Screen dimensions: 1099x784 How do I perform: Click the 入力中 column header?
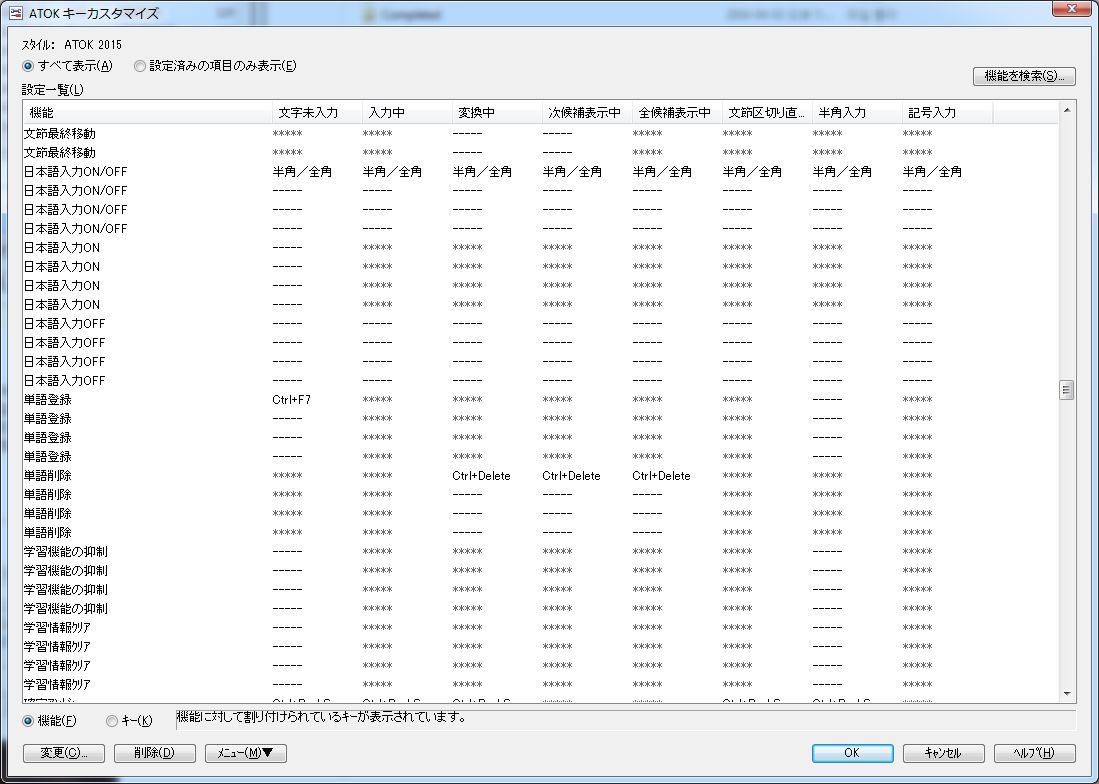pos(407,113)
